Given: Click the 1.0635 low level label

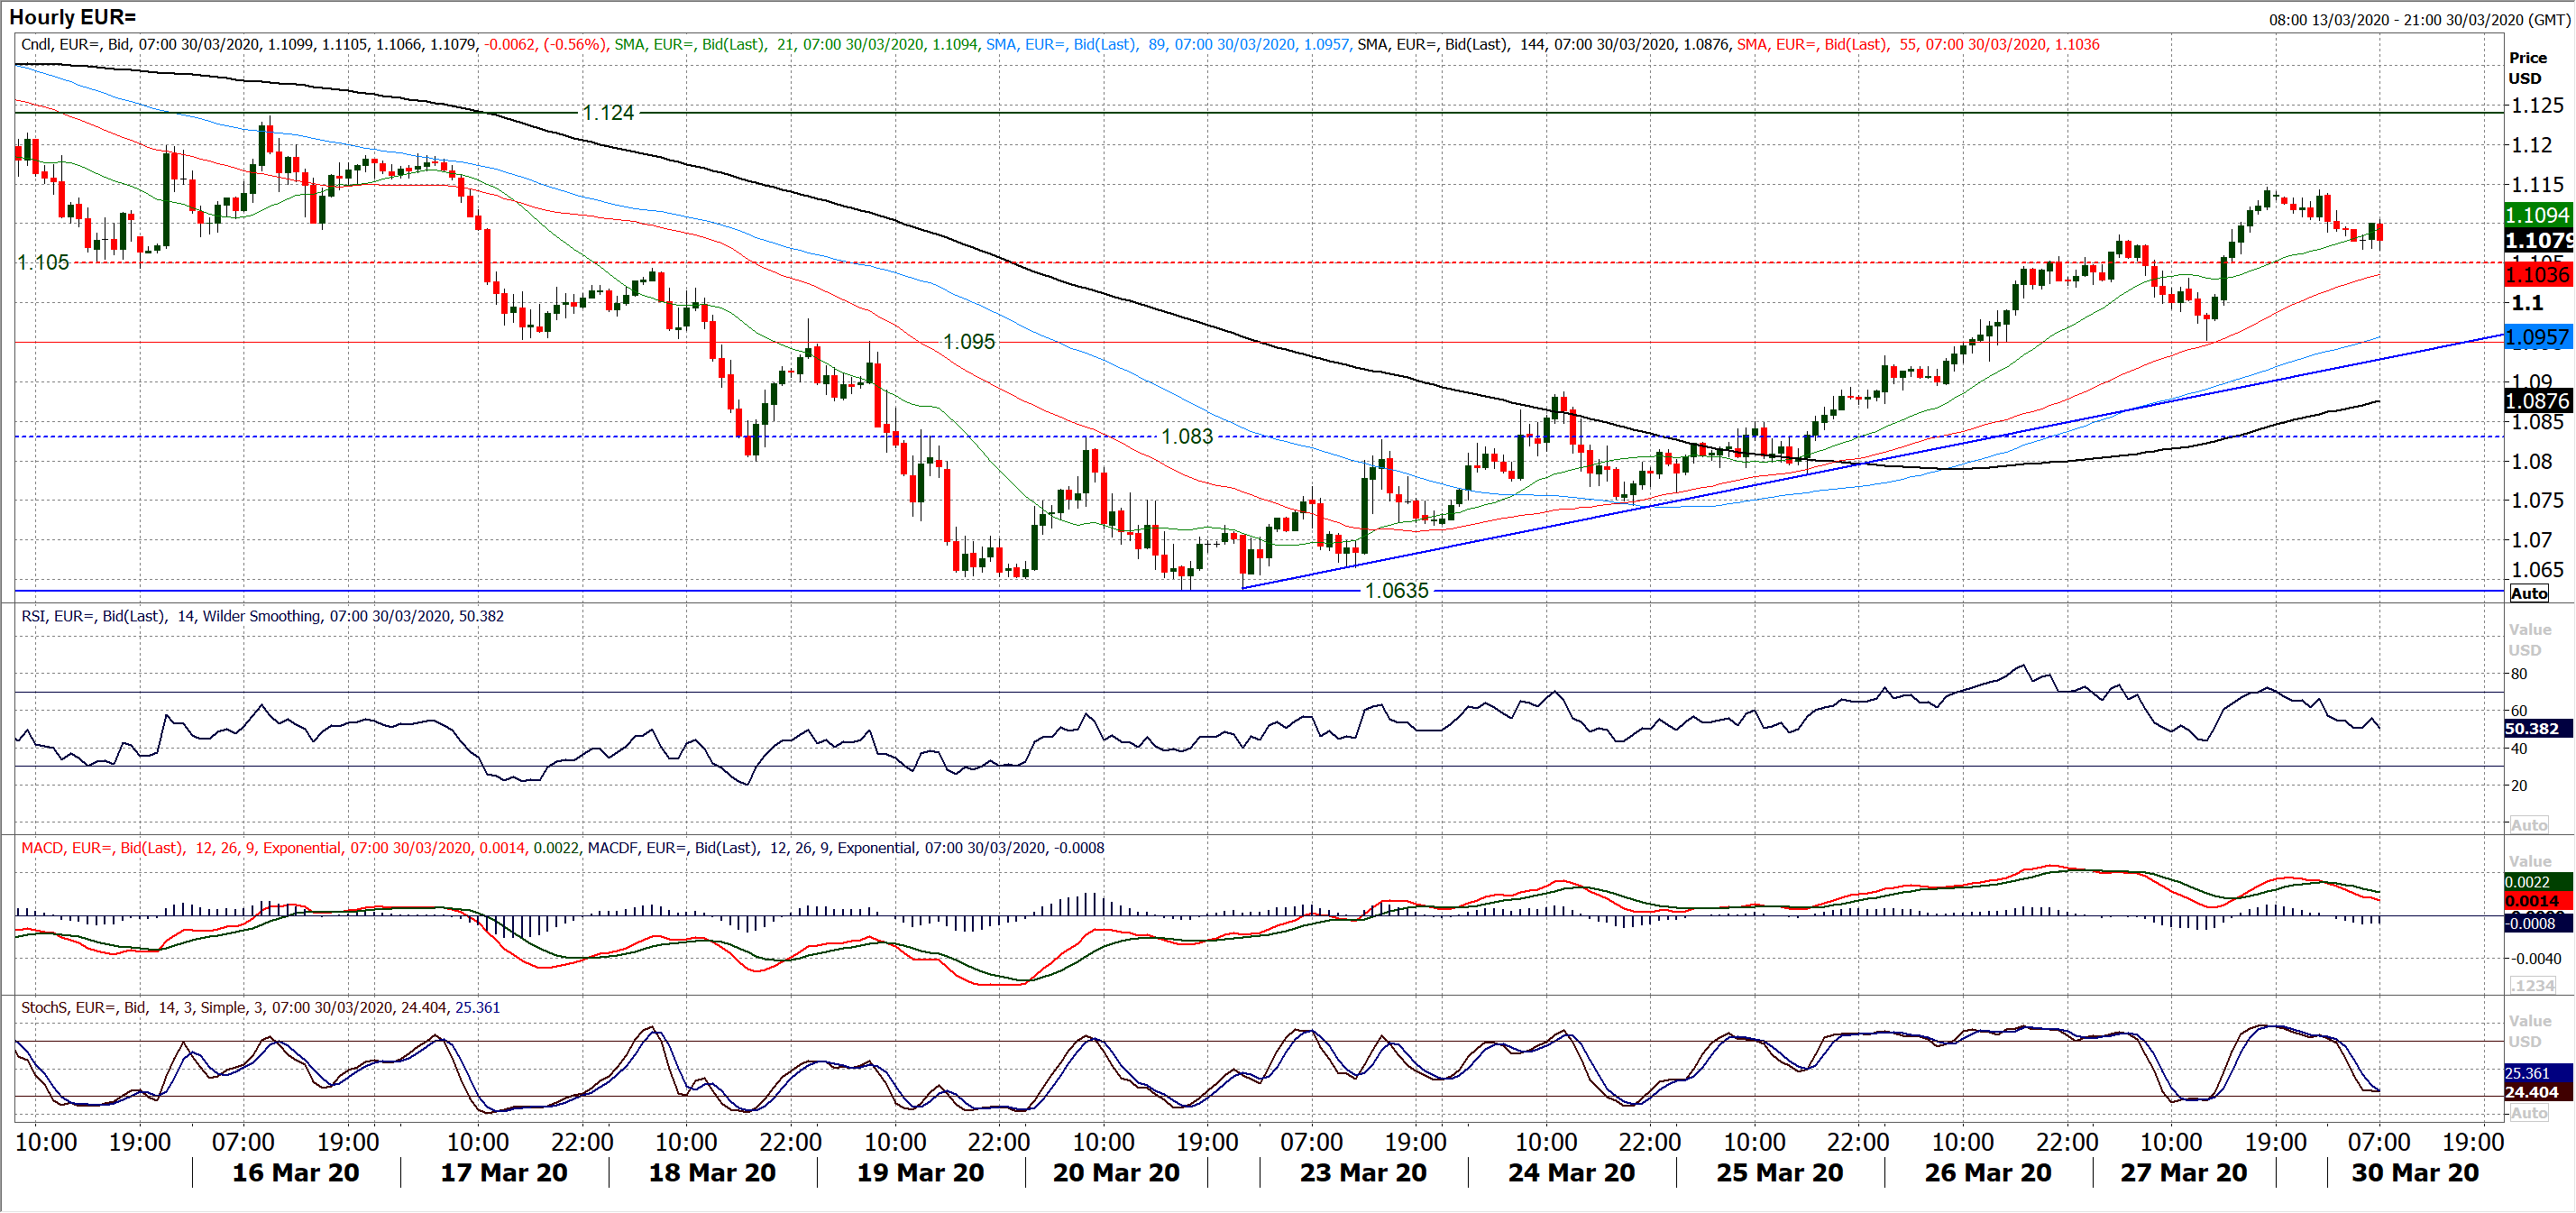Looking at the screenshot, I should pyautogui.click(x=1397, y=591).
